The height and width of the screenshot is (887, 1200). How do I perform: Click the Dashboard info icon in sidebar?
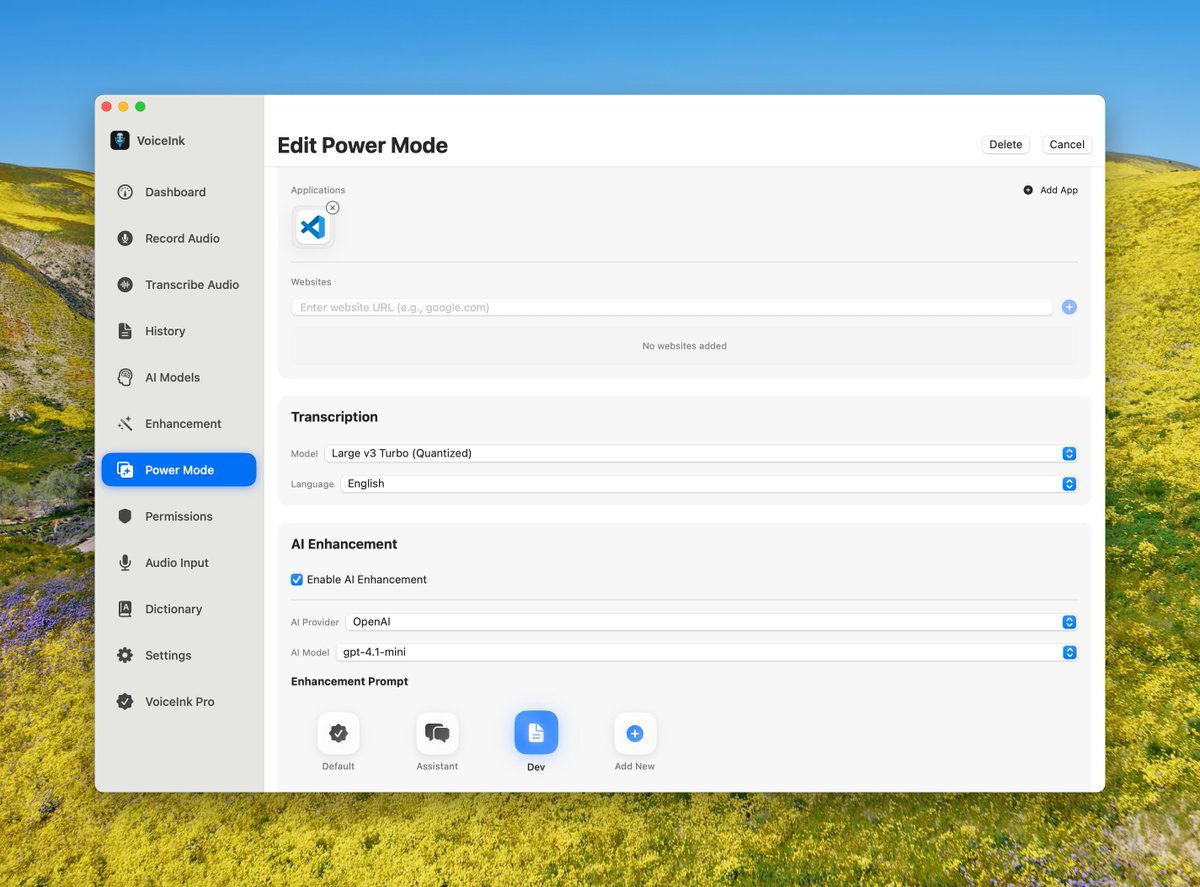(125, 192)
